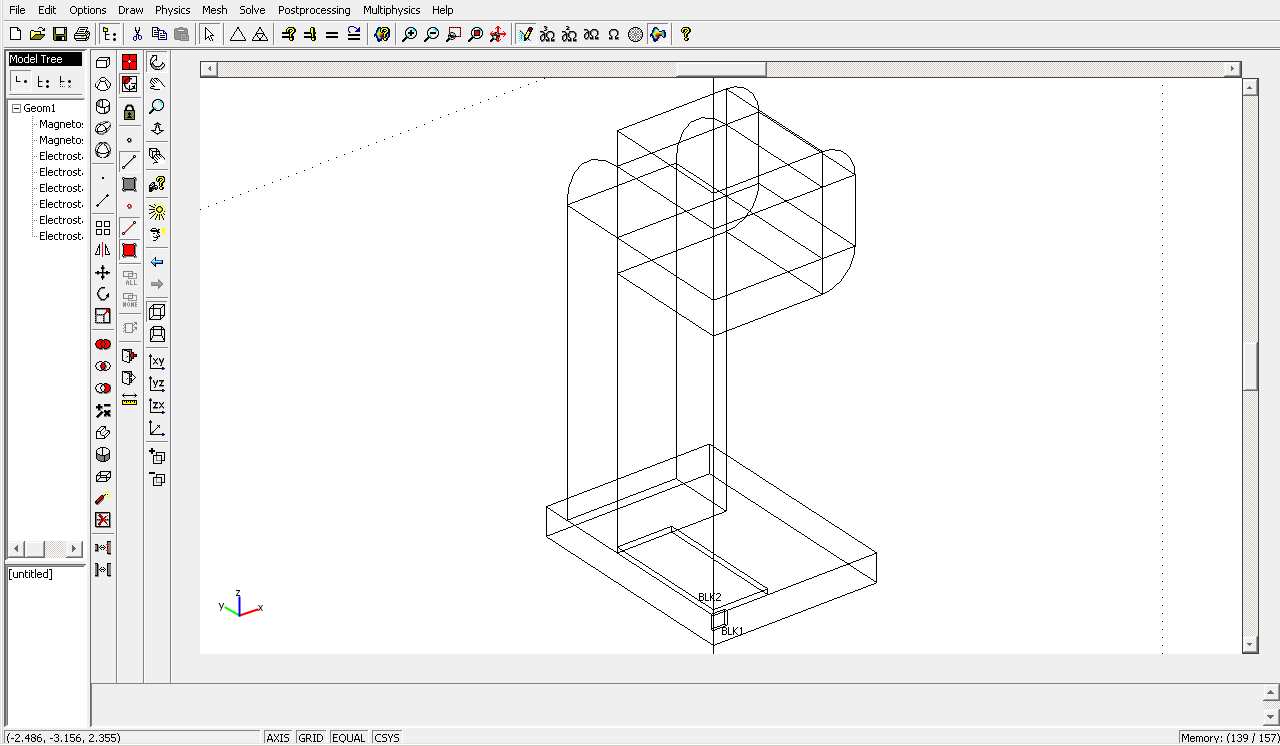
Task: Toggle the Headlight icon
Action: pos(157,234)
